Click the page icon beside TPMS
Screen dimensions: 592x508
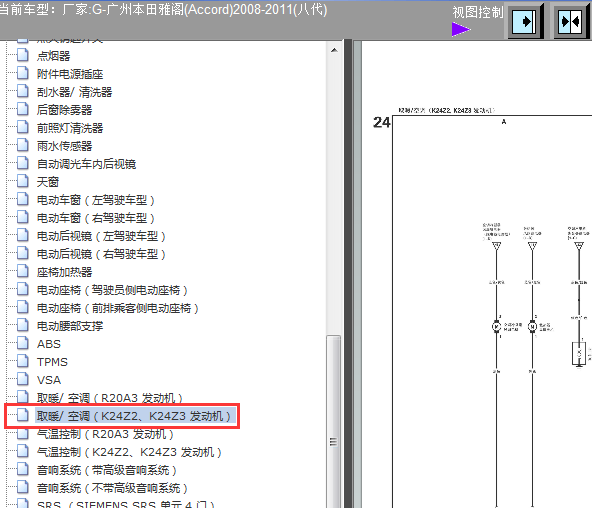point(23,362)
